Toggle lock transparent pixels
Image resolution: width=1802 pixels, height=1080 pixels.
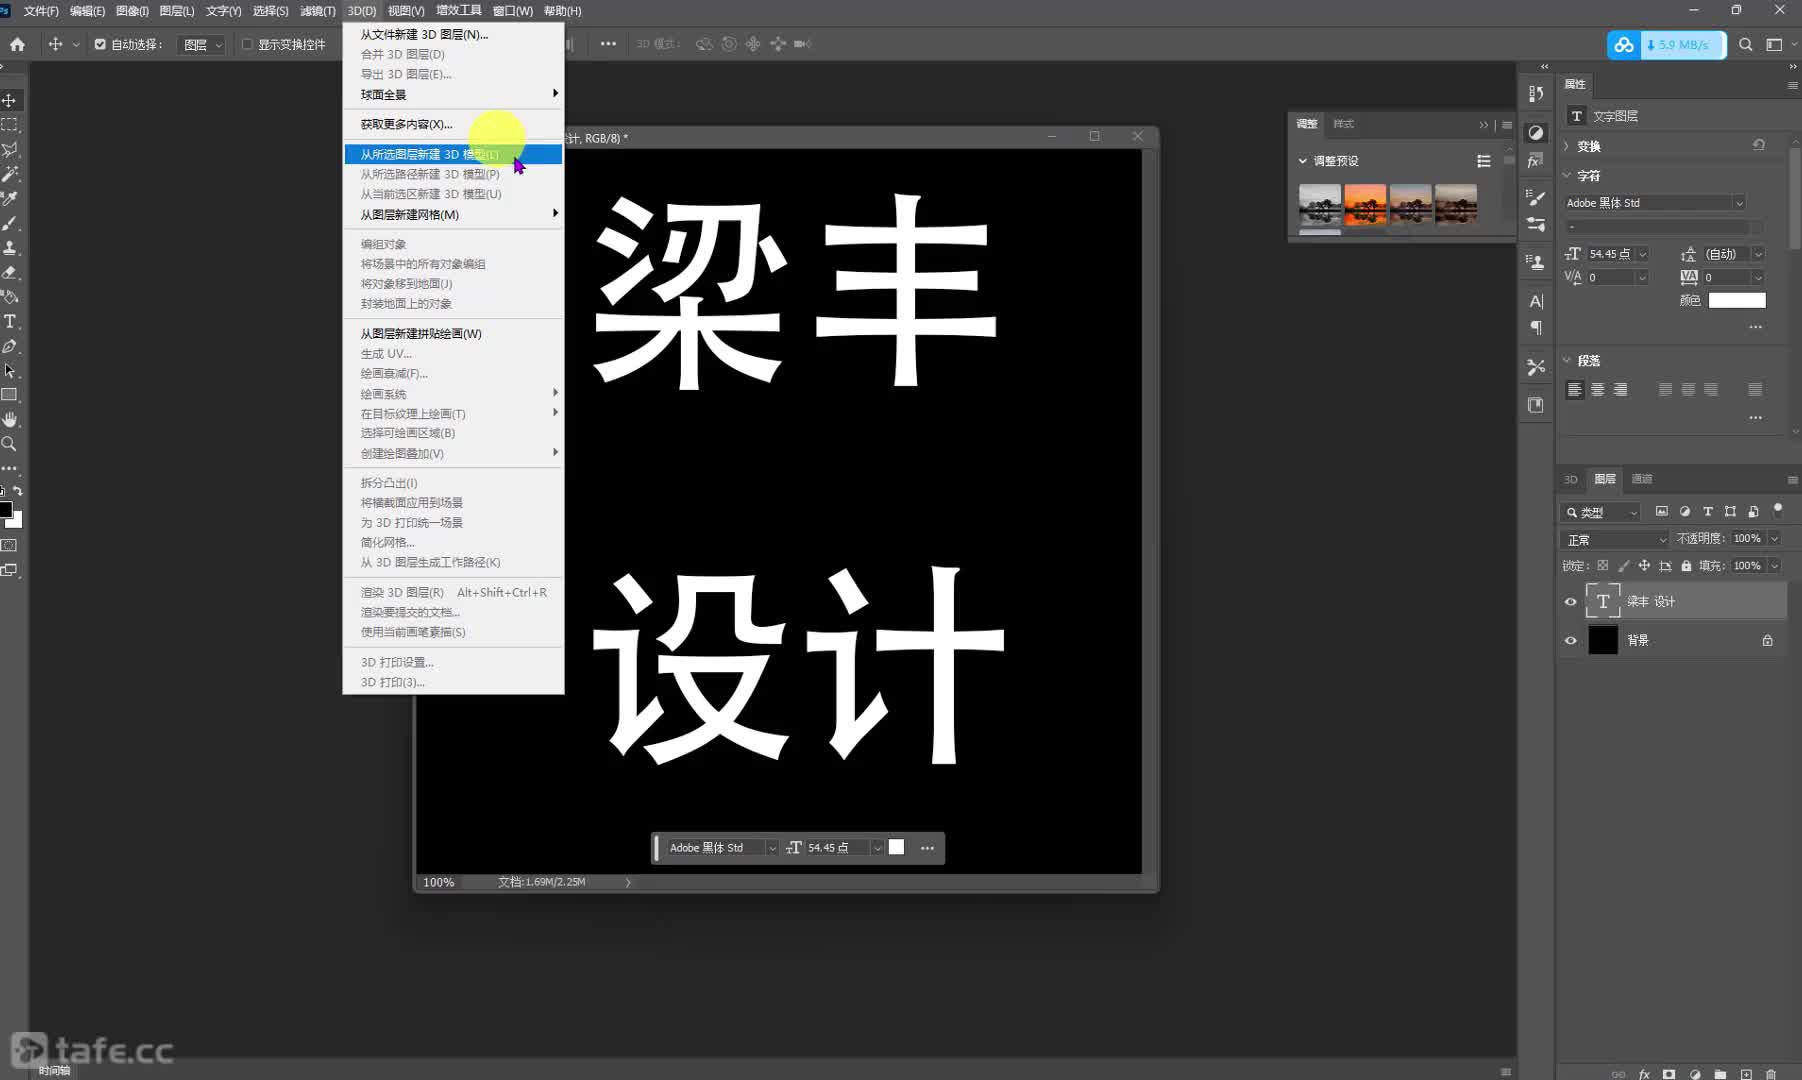(x=1603, y=566)
